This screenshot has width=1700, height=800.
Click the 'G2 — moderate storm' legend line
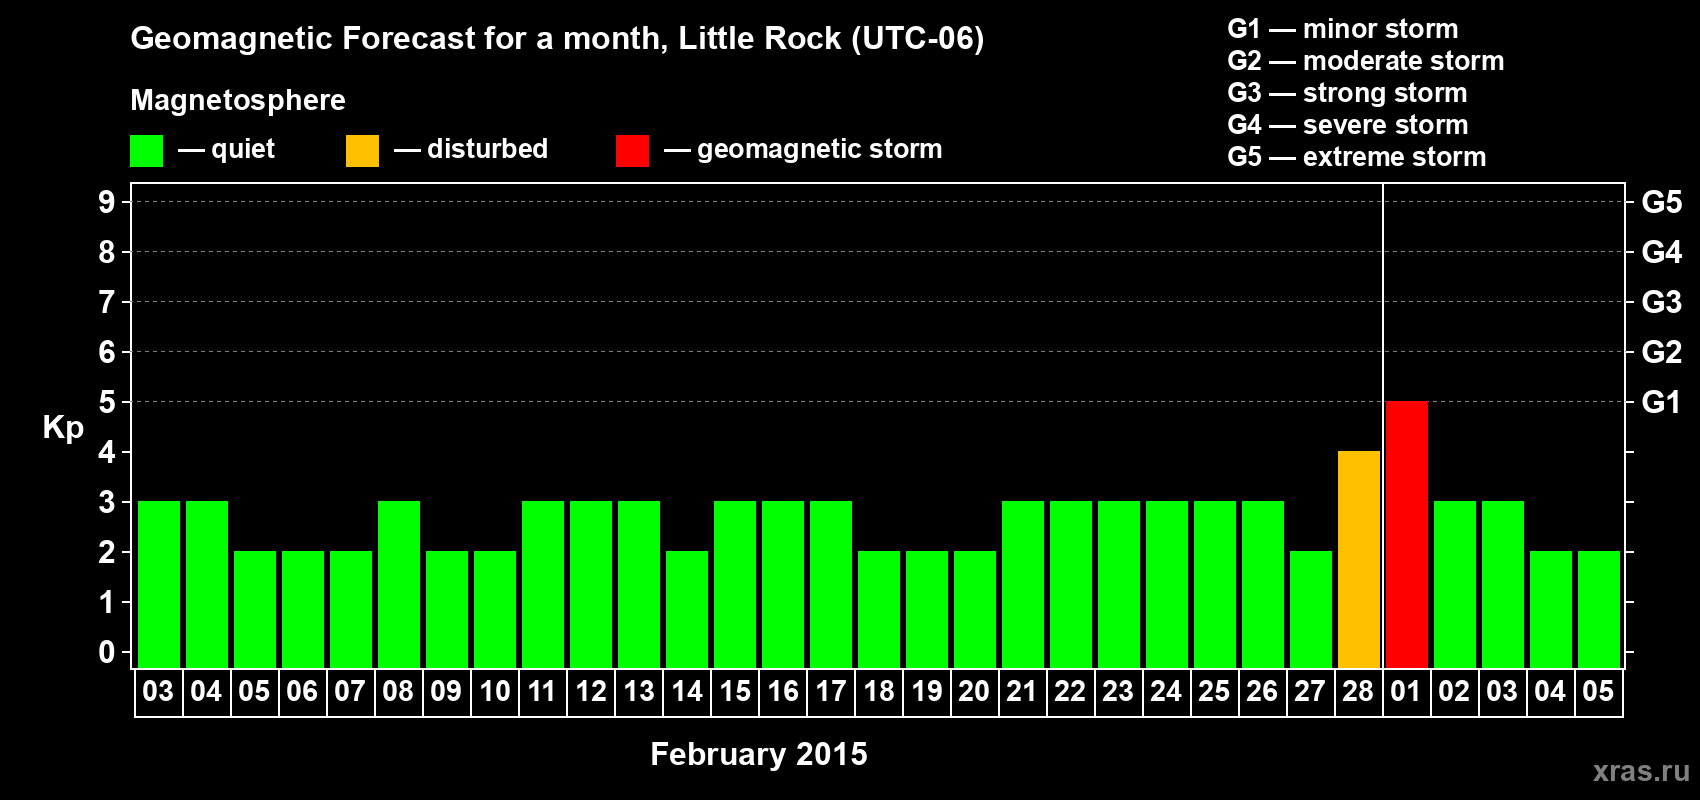point(1366,61)
